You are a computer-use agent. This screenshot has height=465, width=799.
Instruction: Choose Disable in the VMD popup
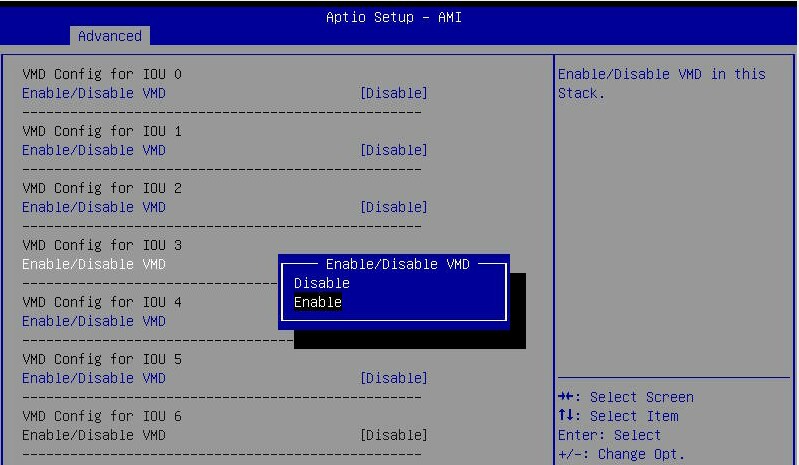321,283
